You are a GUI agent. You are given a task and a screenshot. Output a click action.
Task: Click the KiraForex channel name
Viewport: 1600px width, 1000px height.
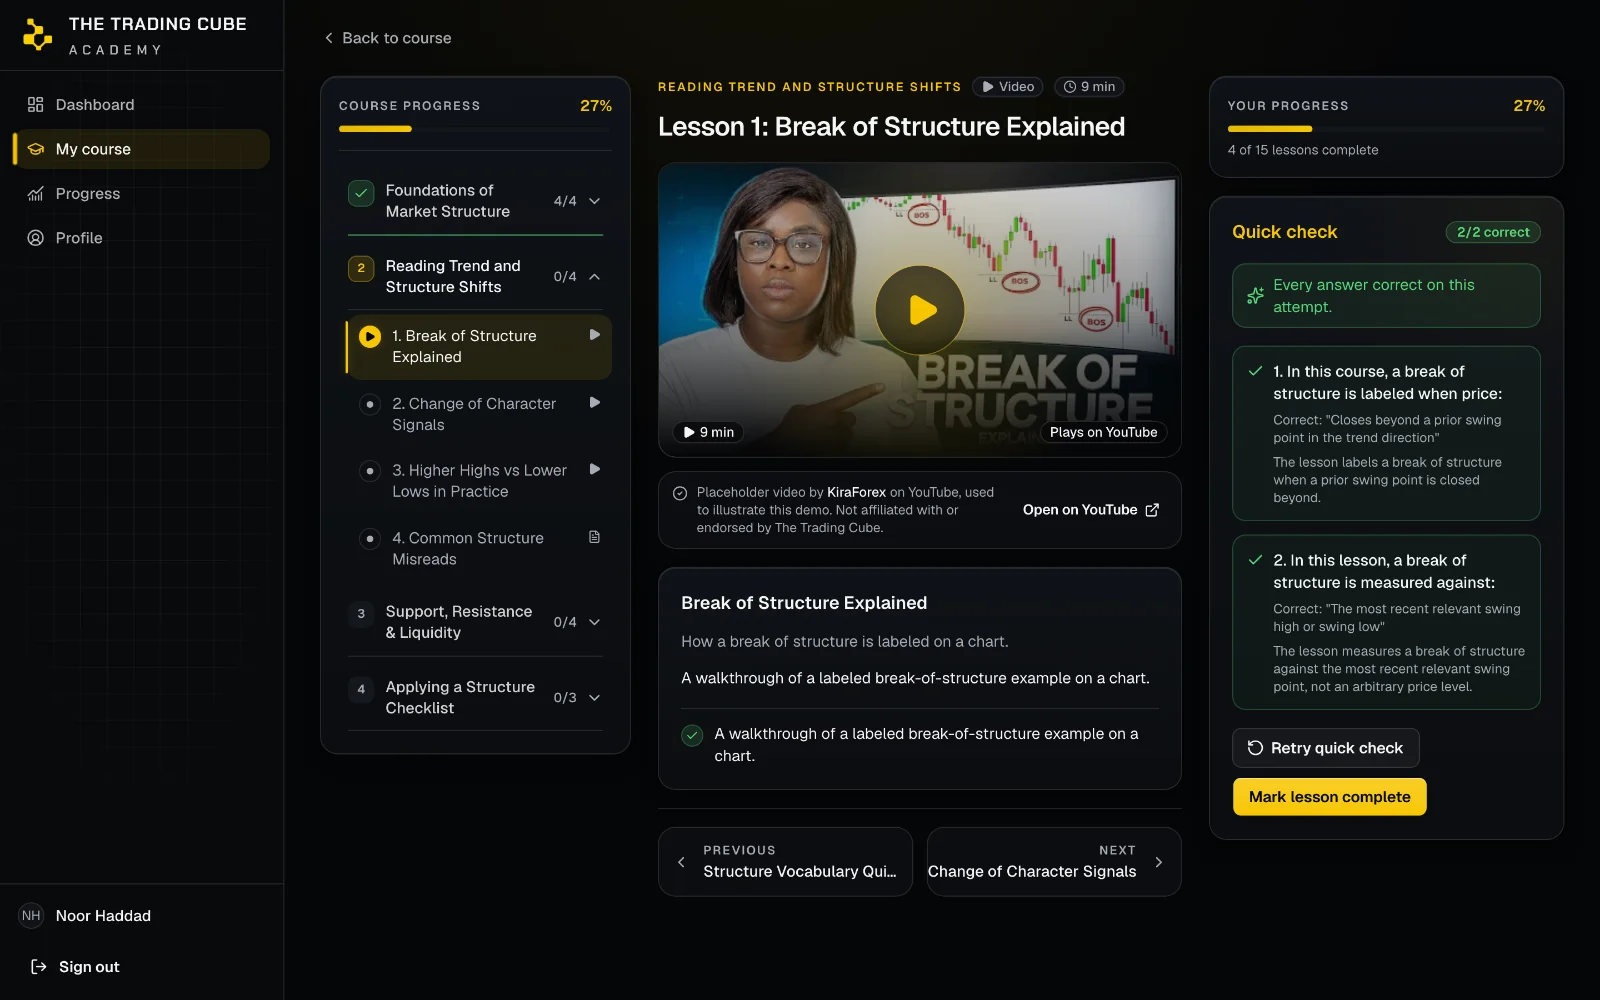856,492
